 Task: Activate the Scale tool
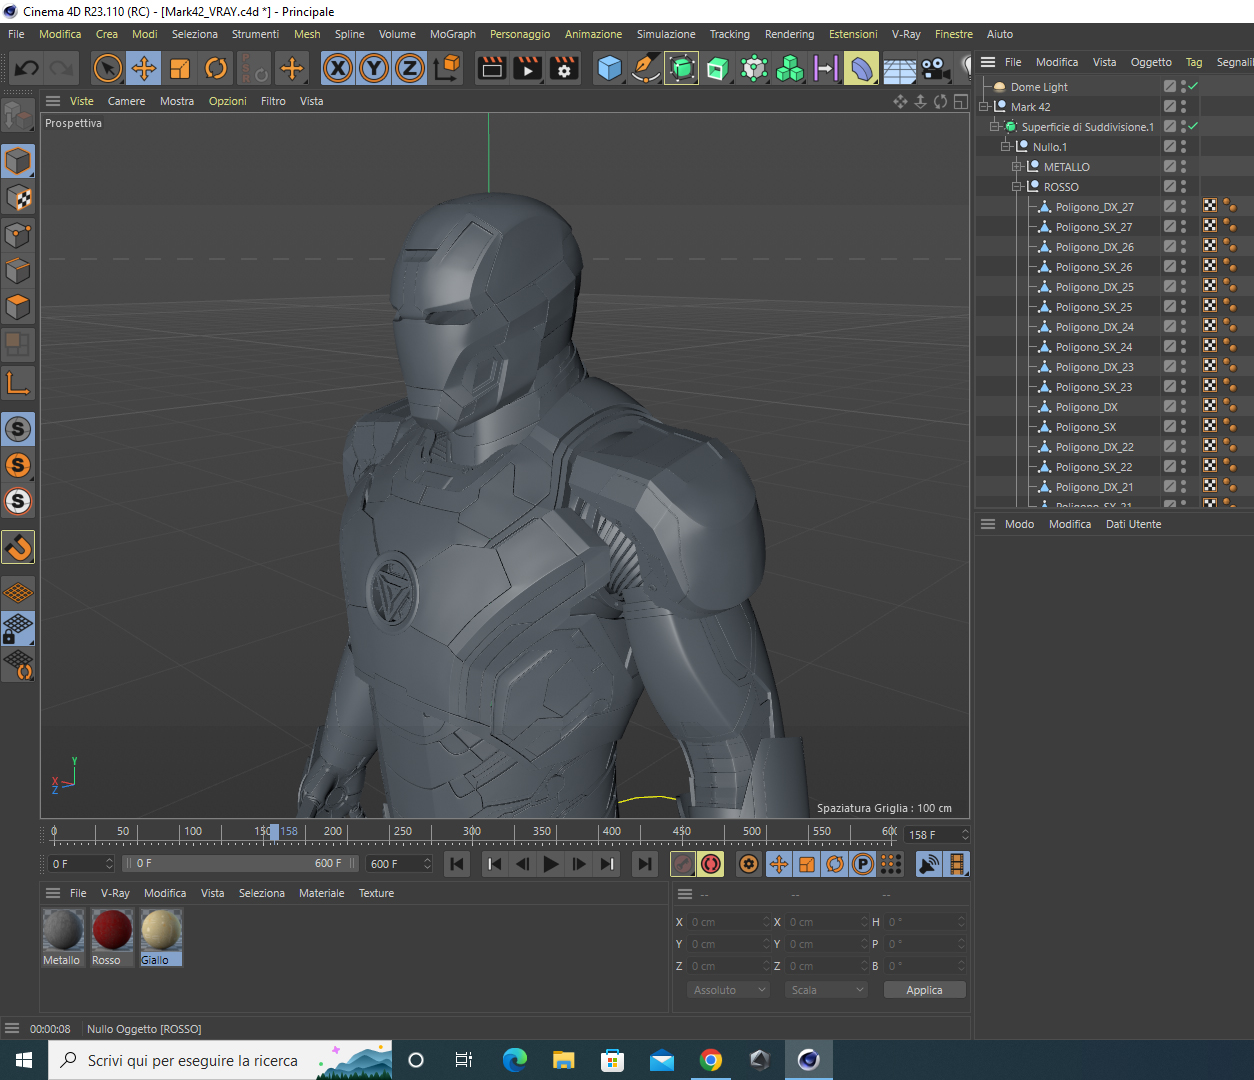pos(180,68)
